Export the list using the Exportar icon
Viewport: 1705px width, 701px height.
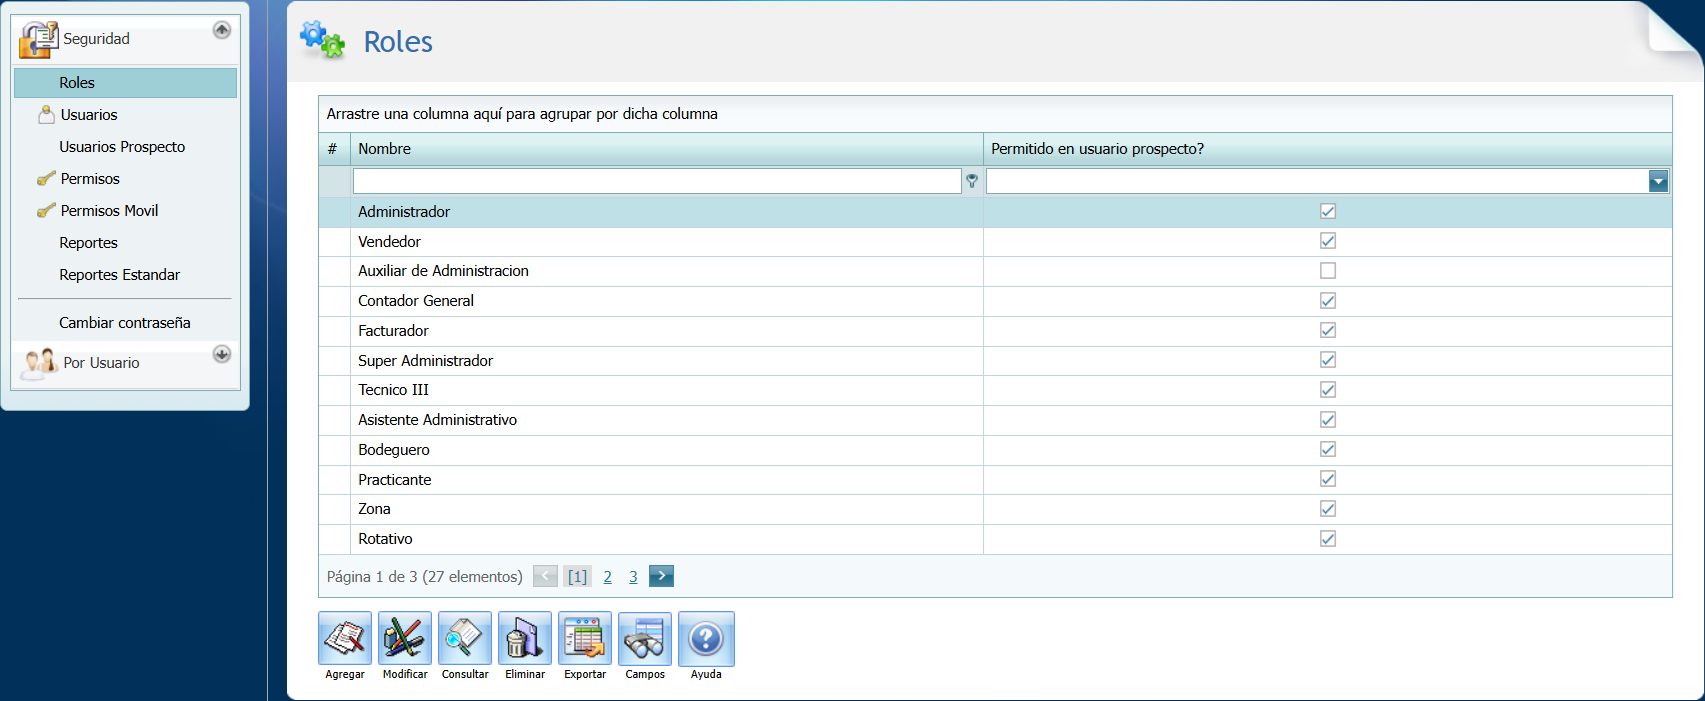(x=585, y=639)
